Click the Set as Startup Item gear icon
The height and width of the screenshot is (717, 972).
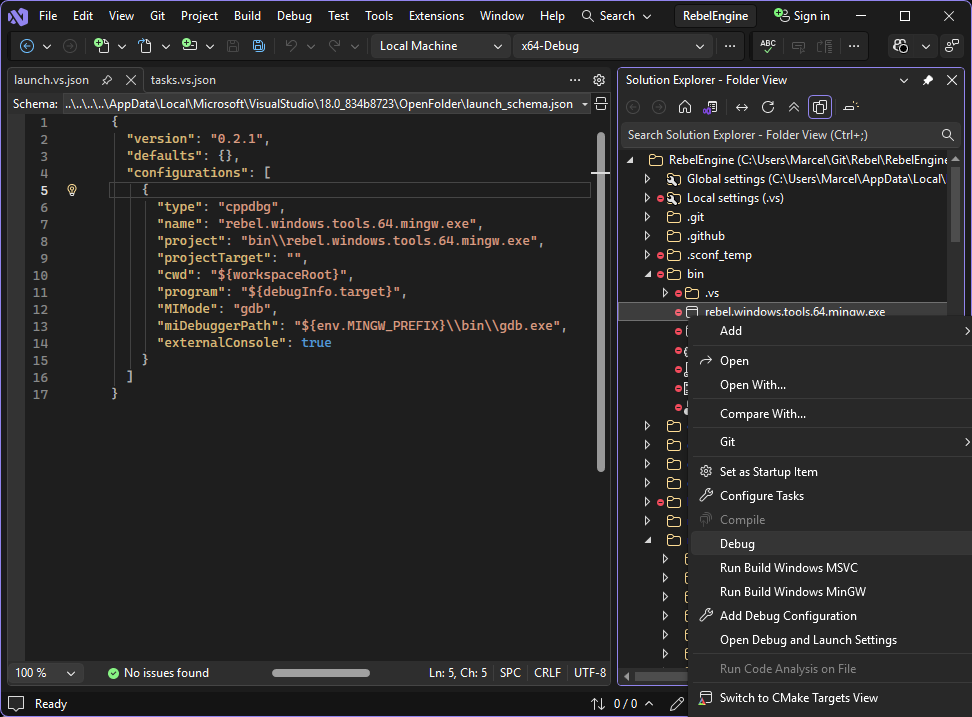(x=705, y=471)
